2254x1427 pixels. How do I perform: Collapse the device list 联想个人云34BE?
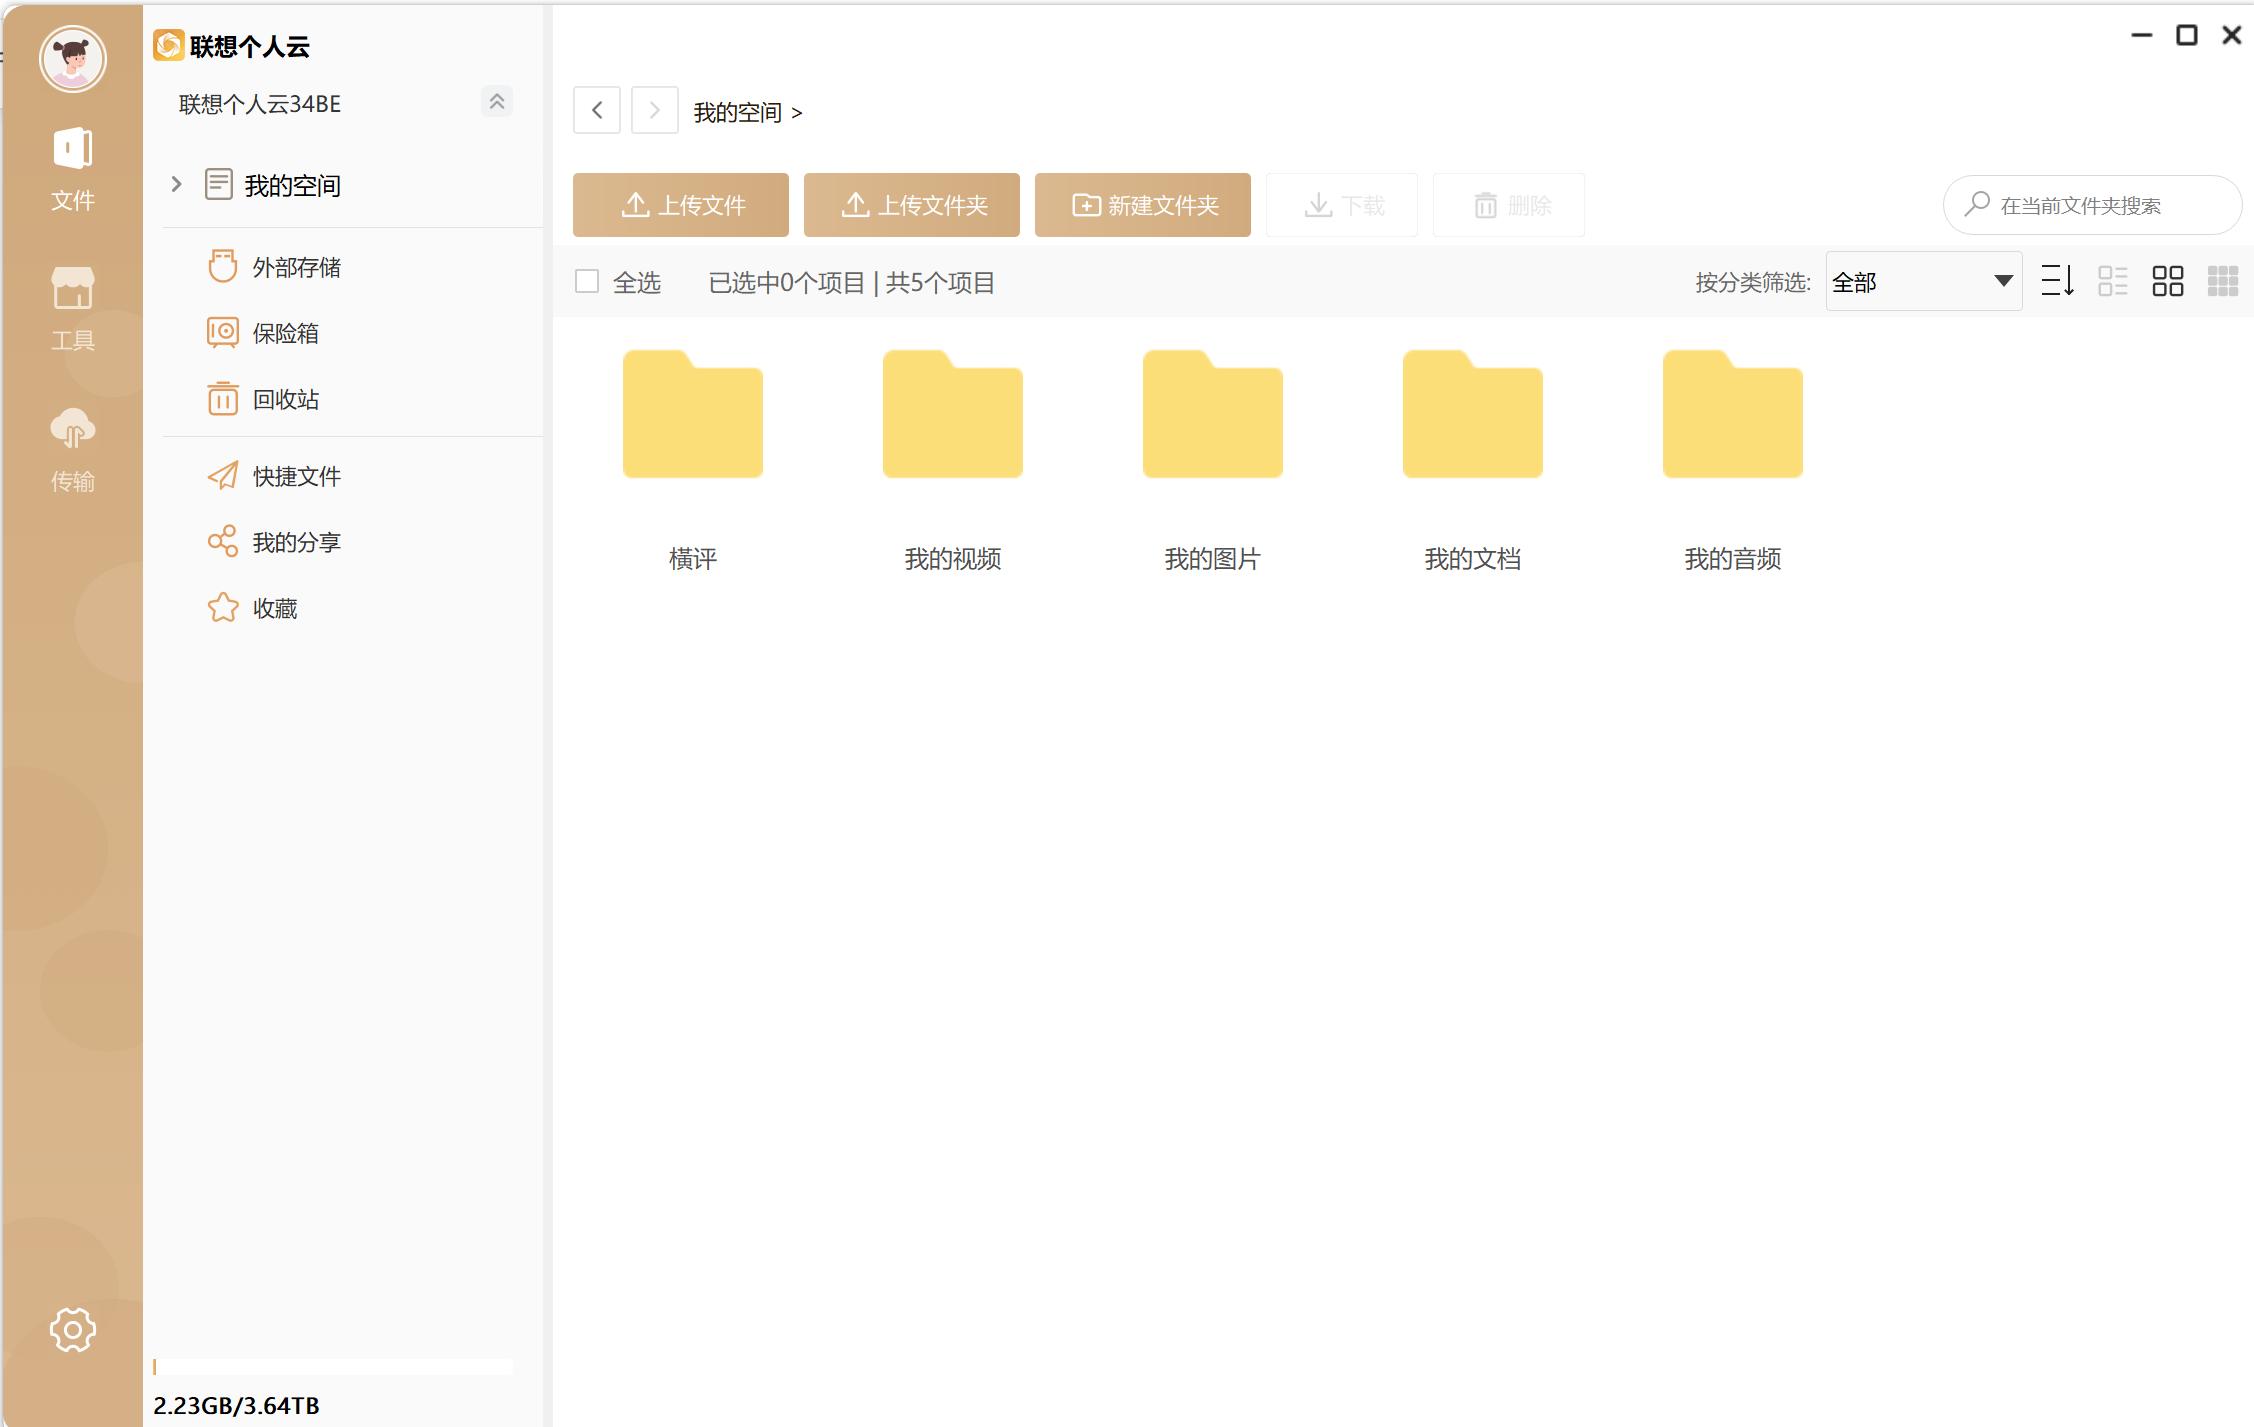[496, 102]
